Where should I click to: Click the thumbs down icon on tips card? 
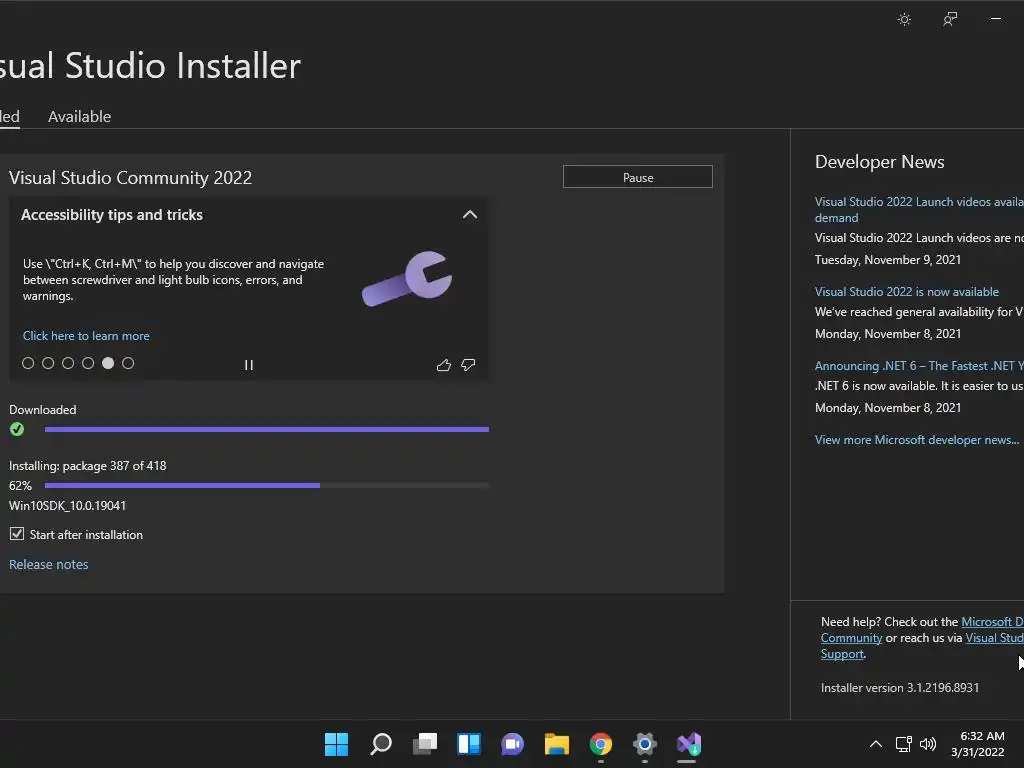tap(468, 365)
